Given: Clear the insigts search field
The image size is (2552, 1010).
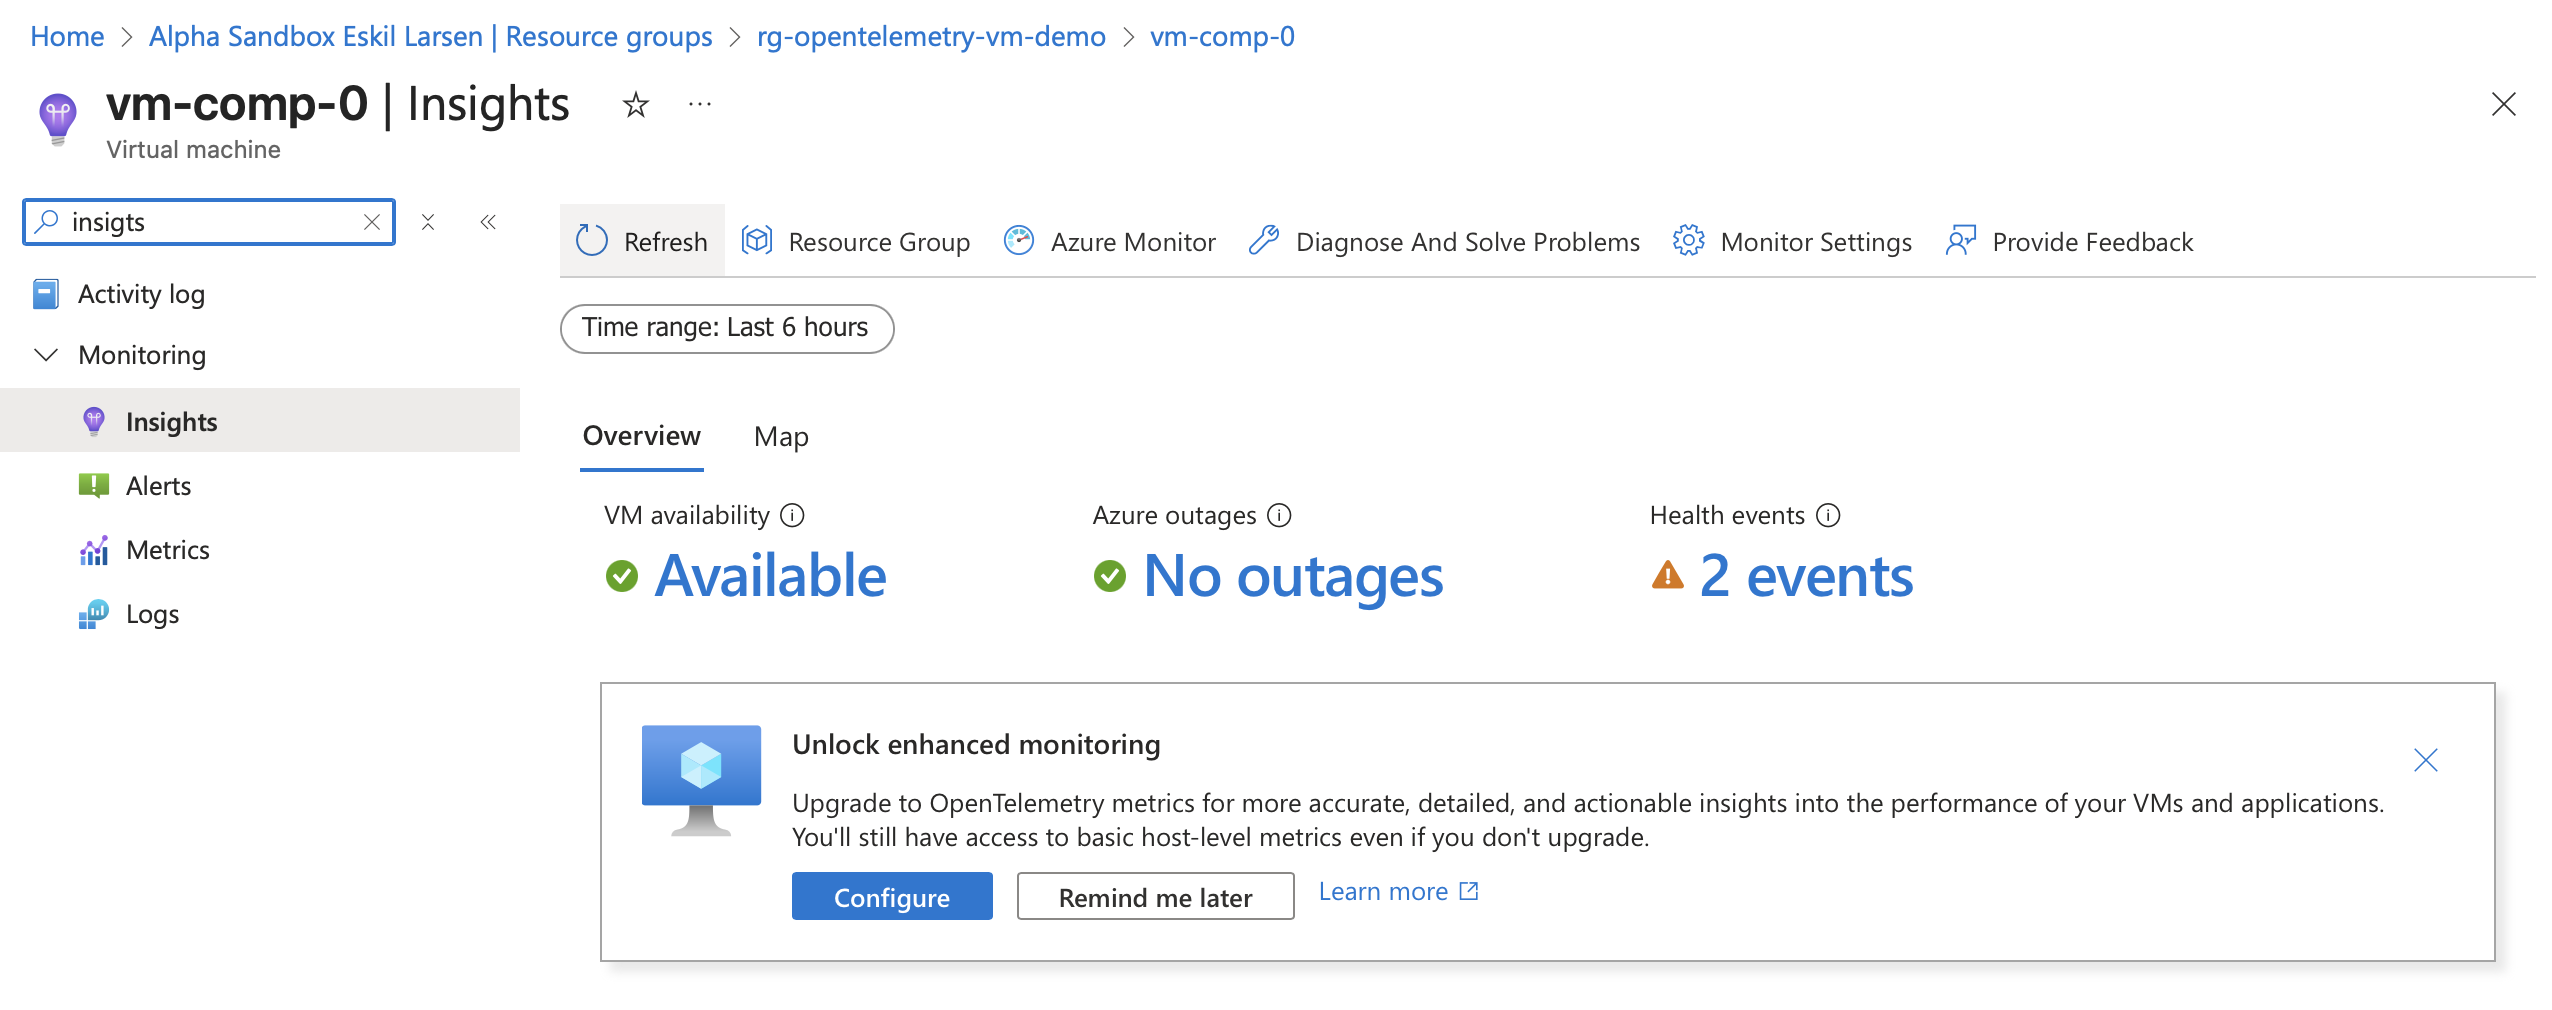Looking at the screenshot, I should 370,222.
